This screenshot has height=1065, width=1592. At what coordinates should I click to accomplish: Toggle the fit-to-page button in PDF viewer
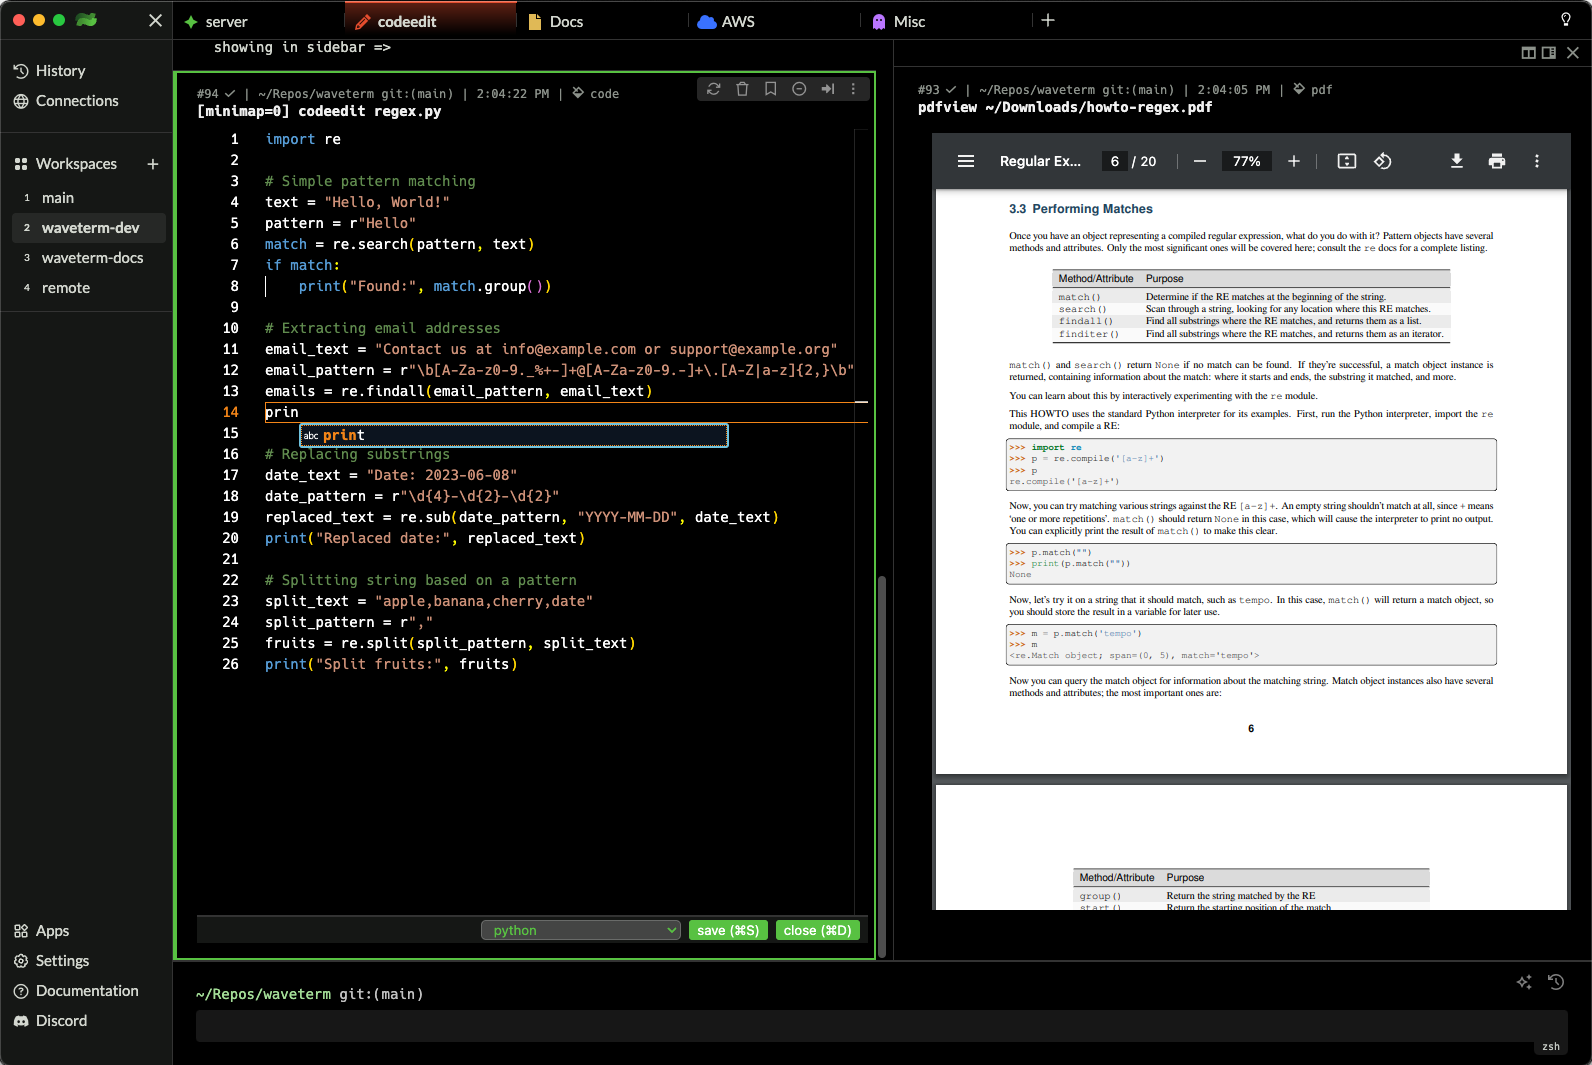click(1346, 161)
